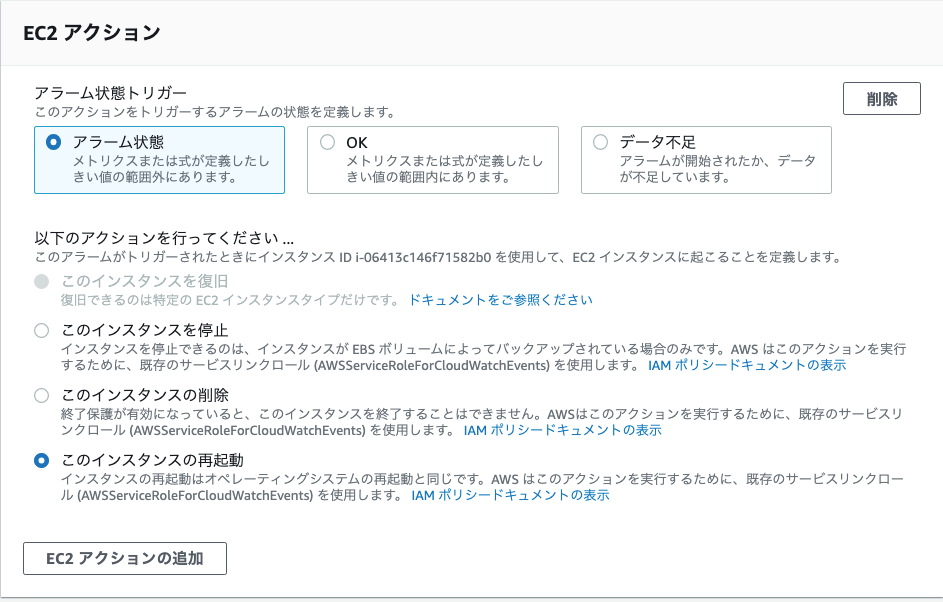Open IAM policy link under instance deletion
This screenshot has height=602, width=943.
coord(562,430)
